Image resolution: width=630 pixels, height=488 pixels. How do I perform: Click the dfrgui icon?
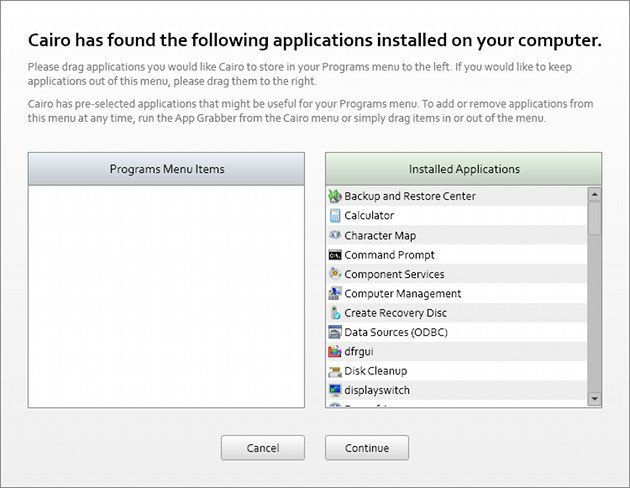(335, 352)
